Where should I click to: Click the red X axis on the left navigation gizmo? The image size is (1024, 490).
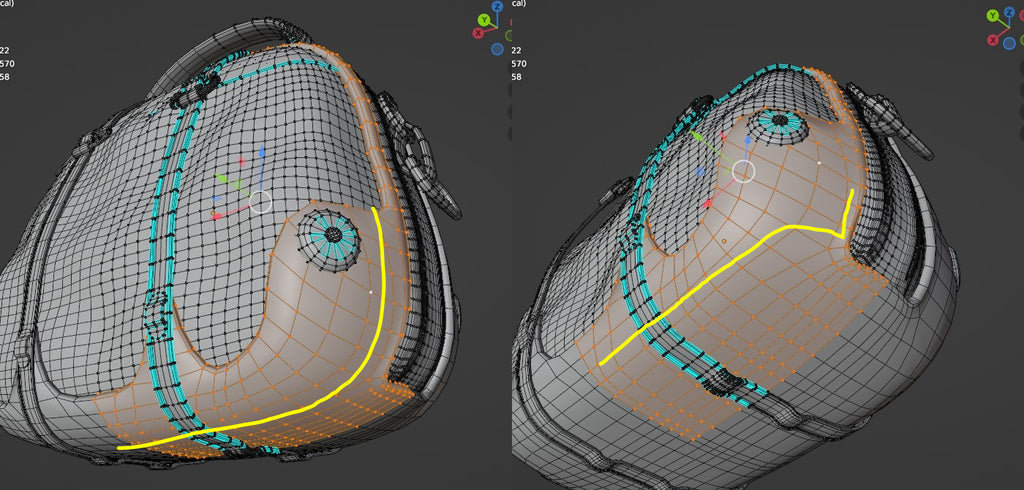[477, 33]
